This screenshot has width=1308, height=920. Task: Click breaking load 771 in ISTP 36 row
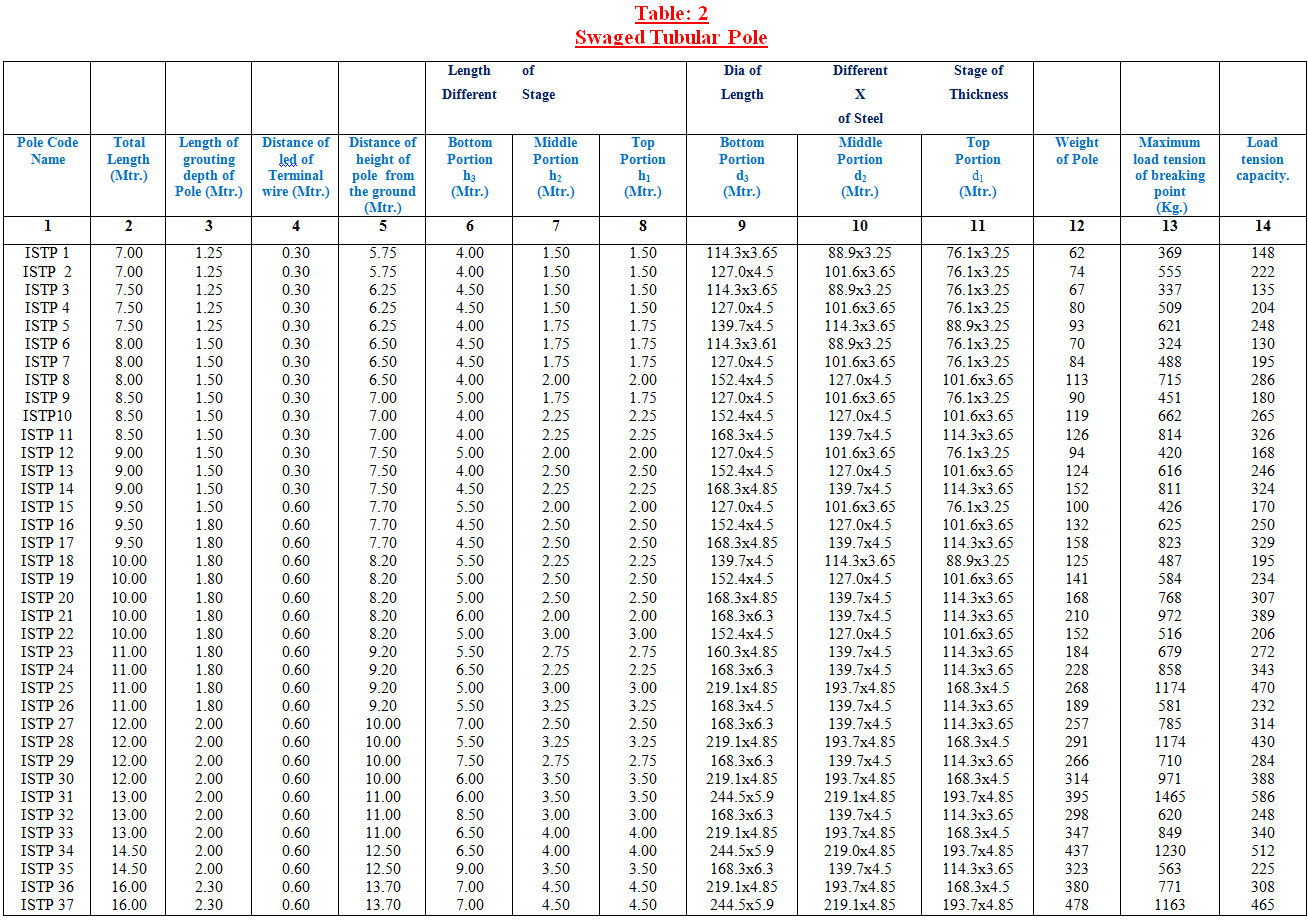pyautogui.click(x=1170, y=888)
